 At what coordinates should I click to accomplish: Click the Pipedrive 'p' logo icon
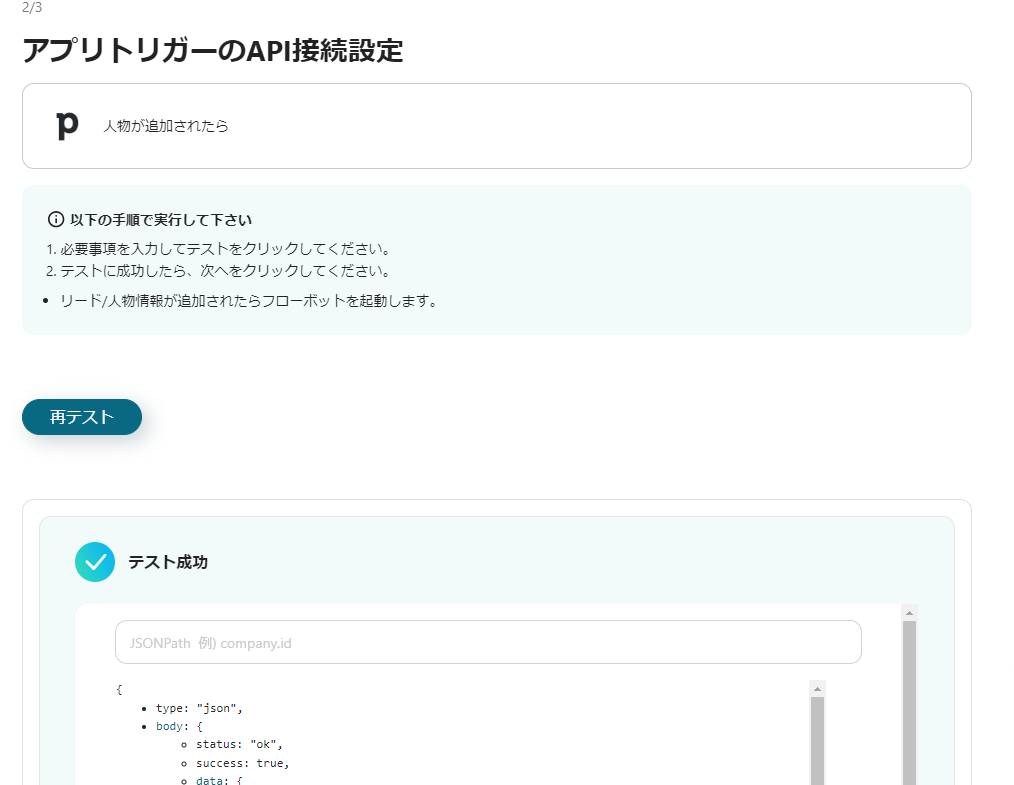67,125
